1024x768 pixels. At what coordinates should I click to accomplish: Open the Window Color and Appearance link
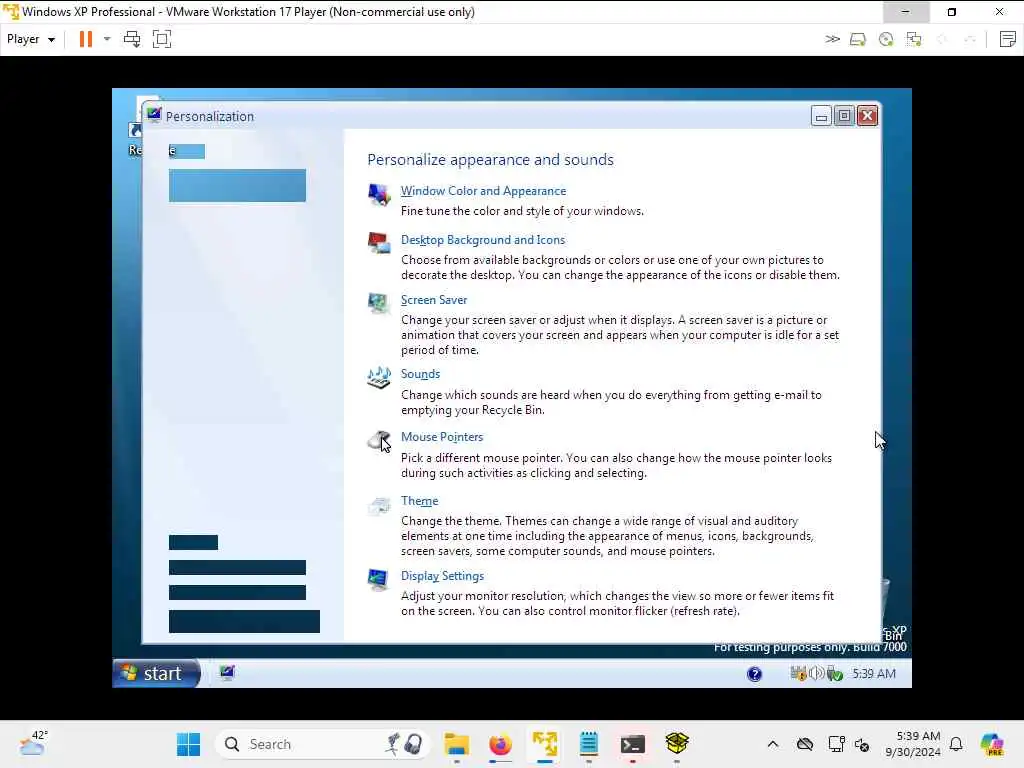[483, 191]
